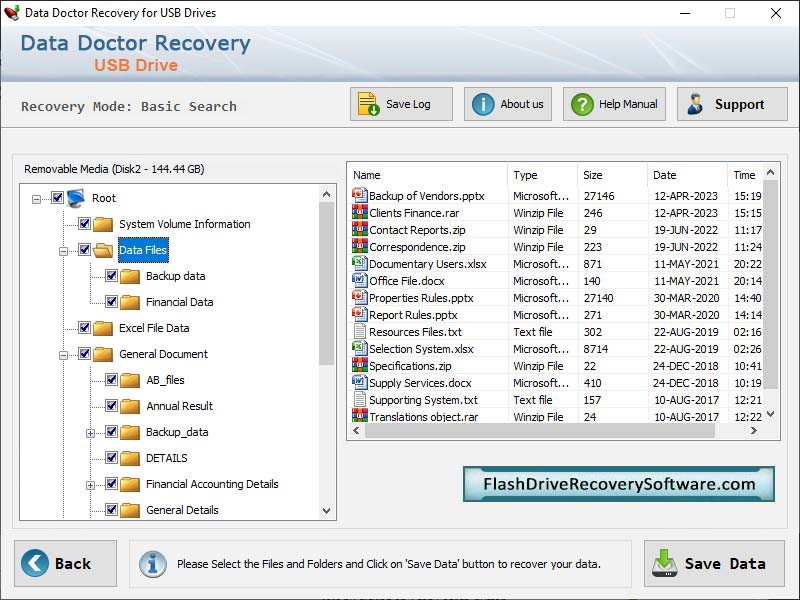Screen dimensions: 800x600
Task: Click the file list horizontal scrollbar
Action: coord(540,432)
